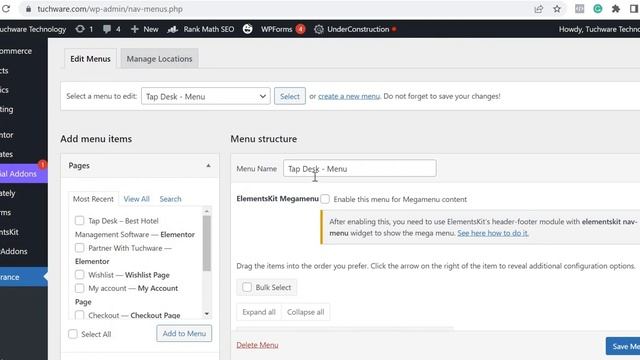Image resolution: width=640 pixels, height=360 pixels.
Task: Open the Select a menu to edit dropdown
Action: pyautogui.click(x=206, y=96)
